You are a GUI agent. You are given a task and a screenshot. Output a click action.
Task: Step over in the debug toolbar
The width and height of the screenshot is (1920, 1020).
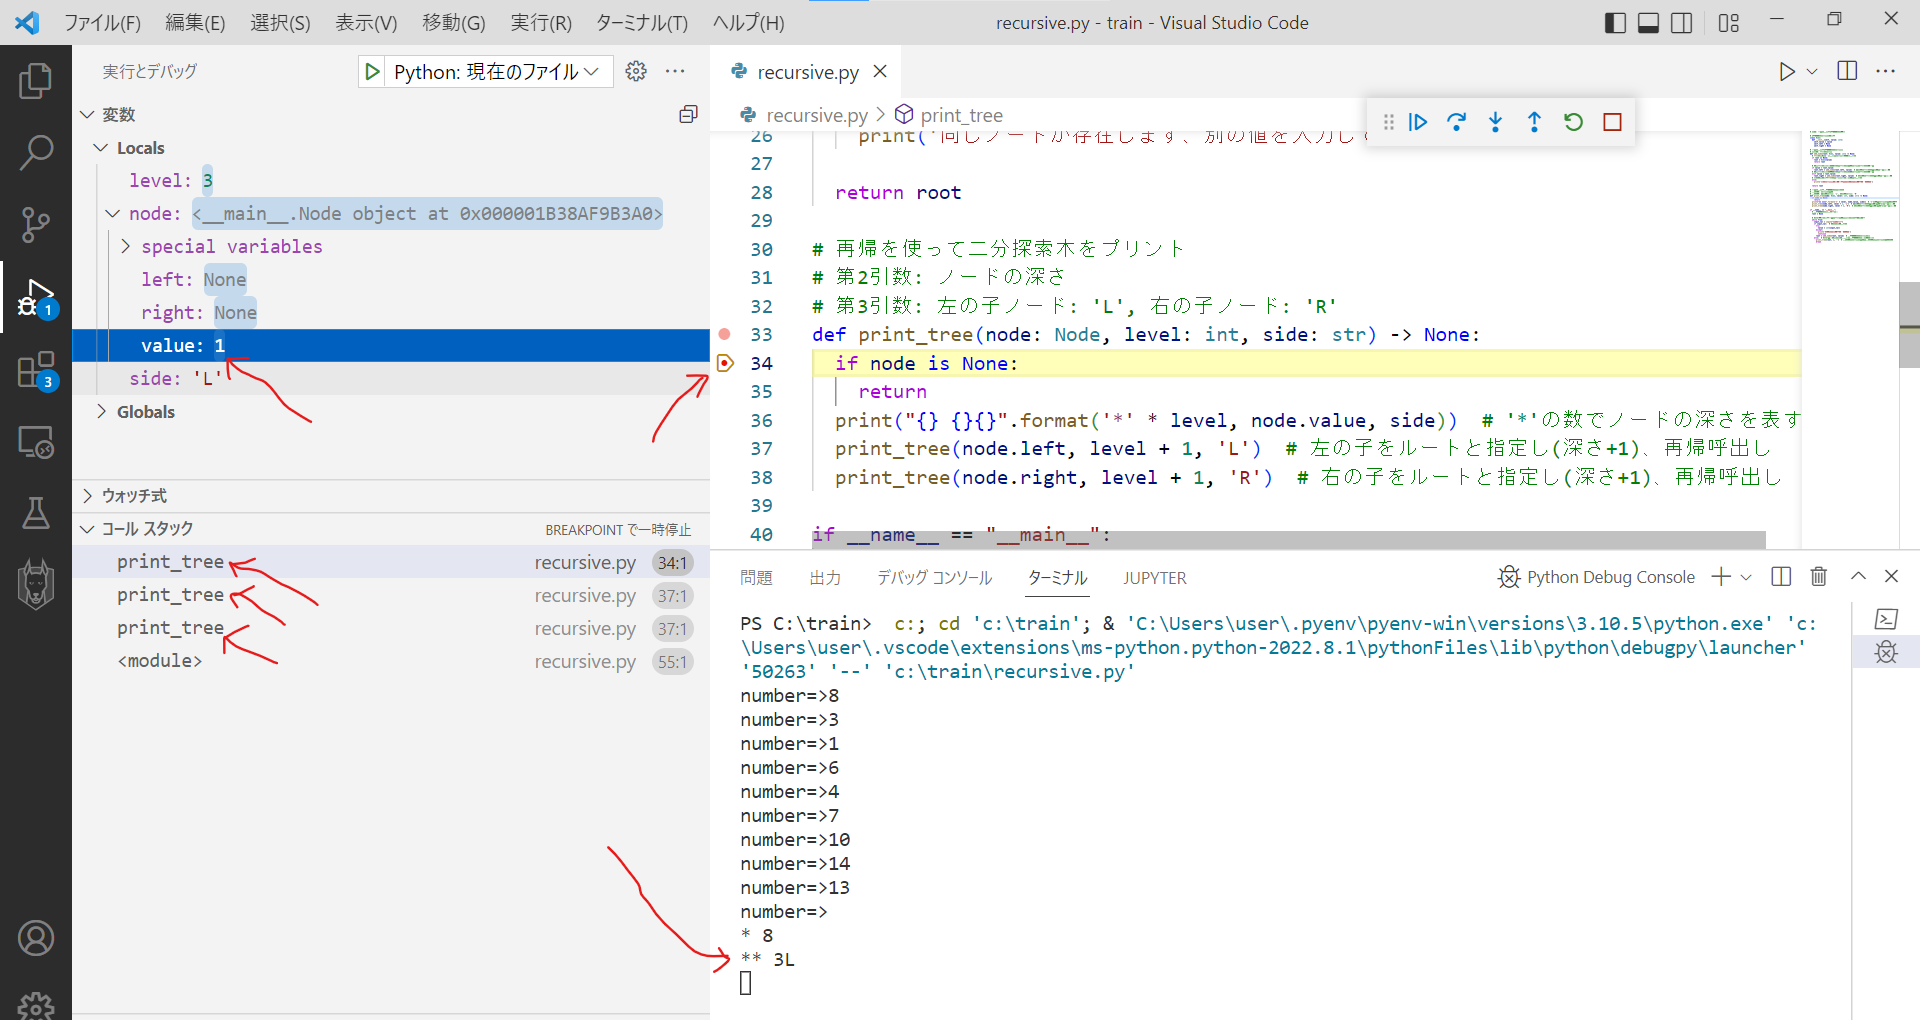[1457, 121]
